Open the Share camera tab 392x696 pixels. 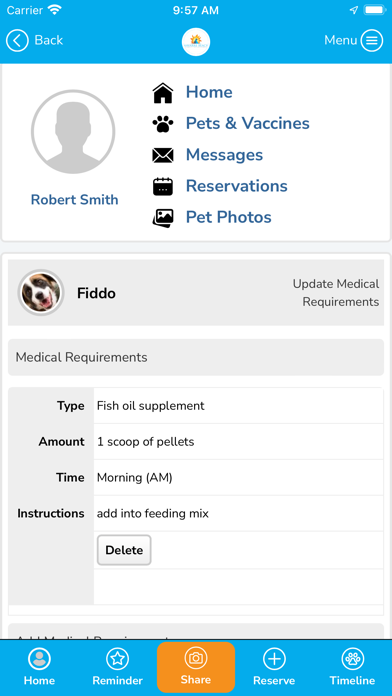click(196, 667)
